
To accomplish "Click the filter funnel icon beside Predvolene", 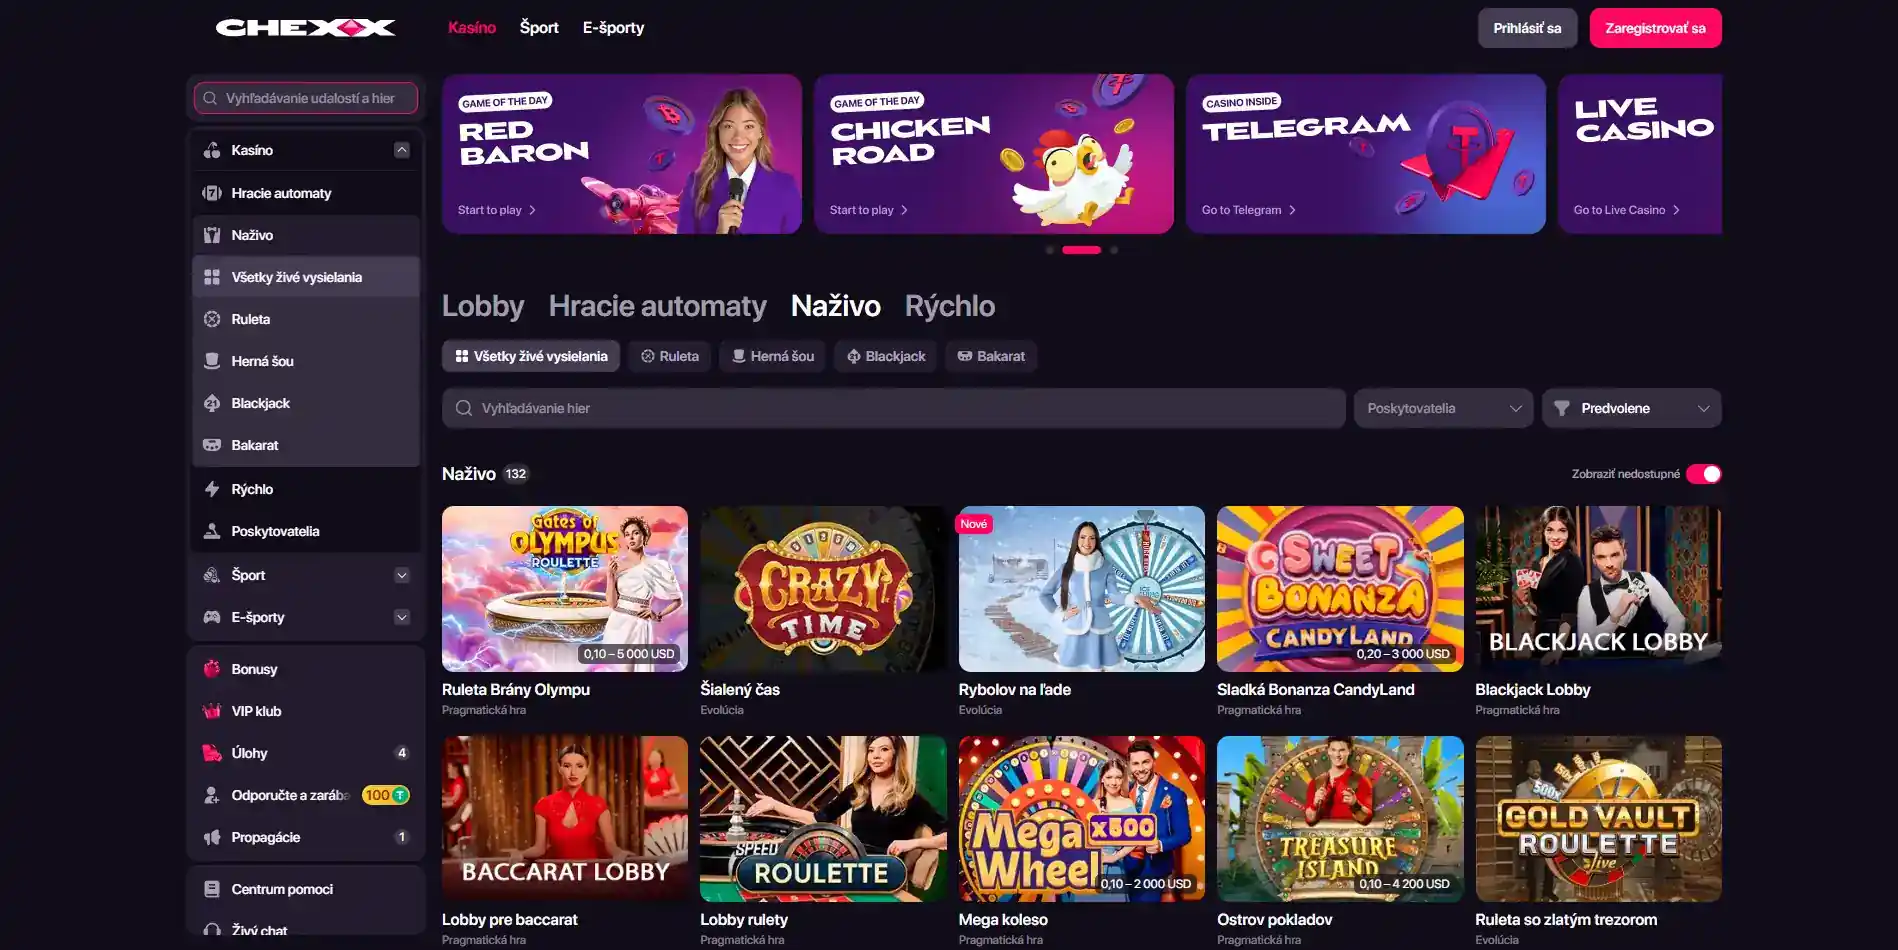I will [x=1562, y=408].
